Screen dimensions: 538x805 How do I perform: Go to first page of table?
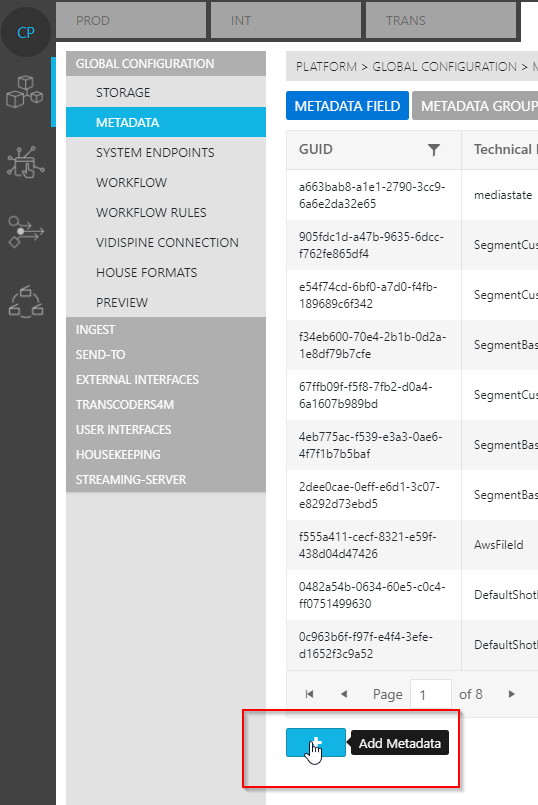coord(309,694)
